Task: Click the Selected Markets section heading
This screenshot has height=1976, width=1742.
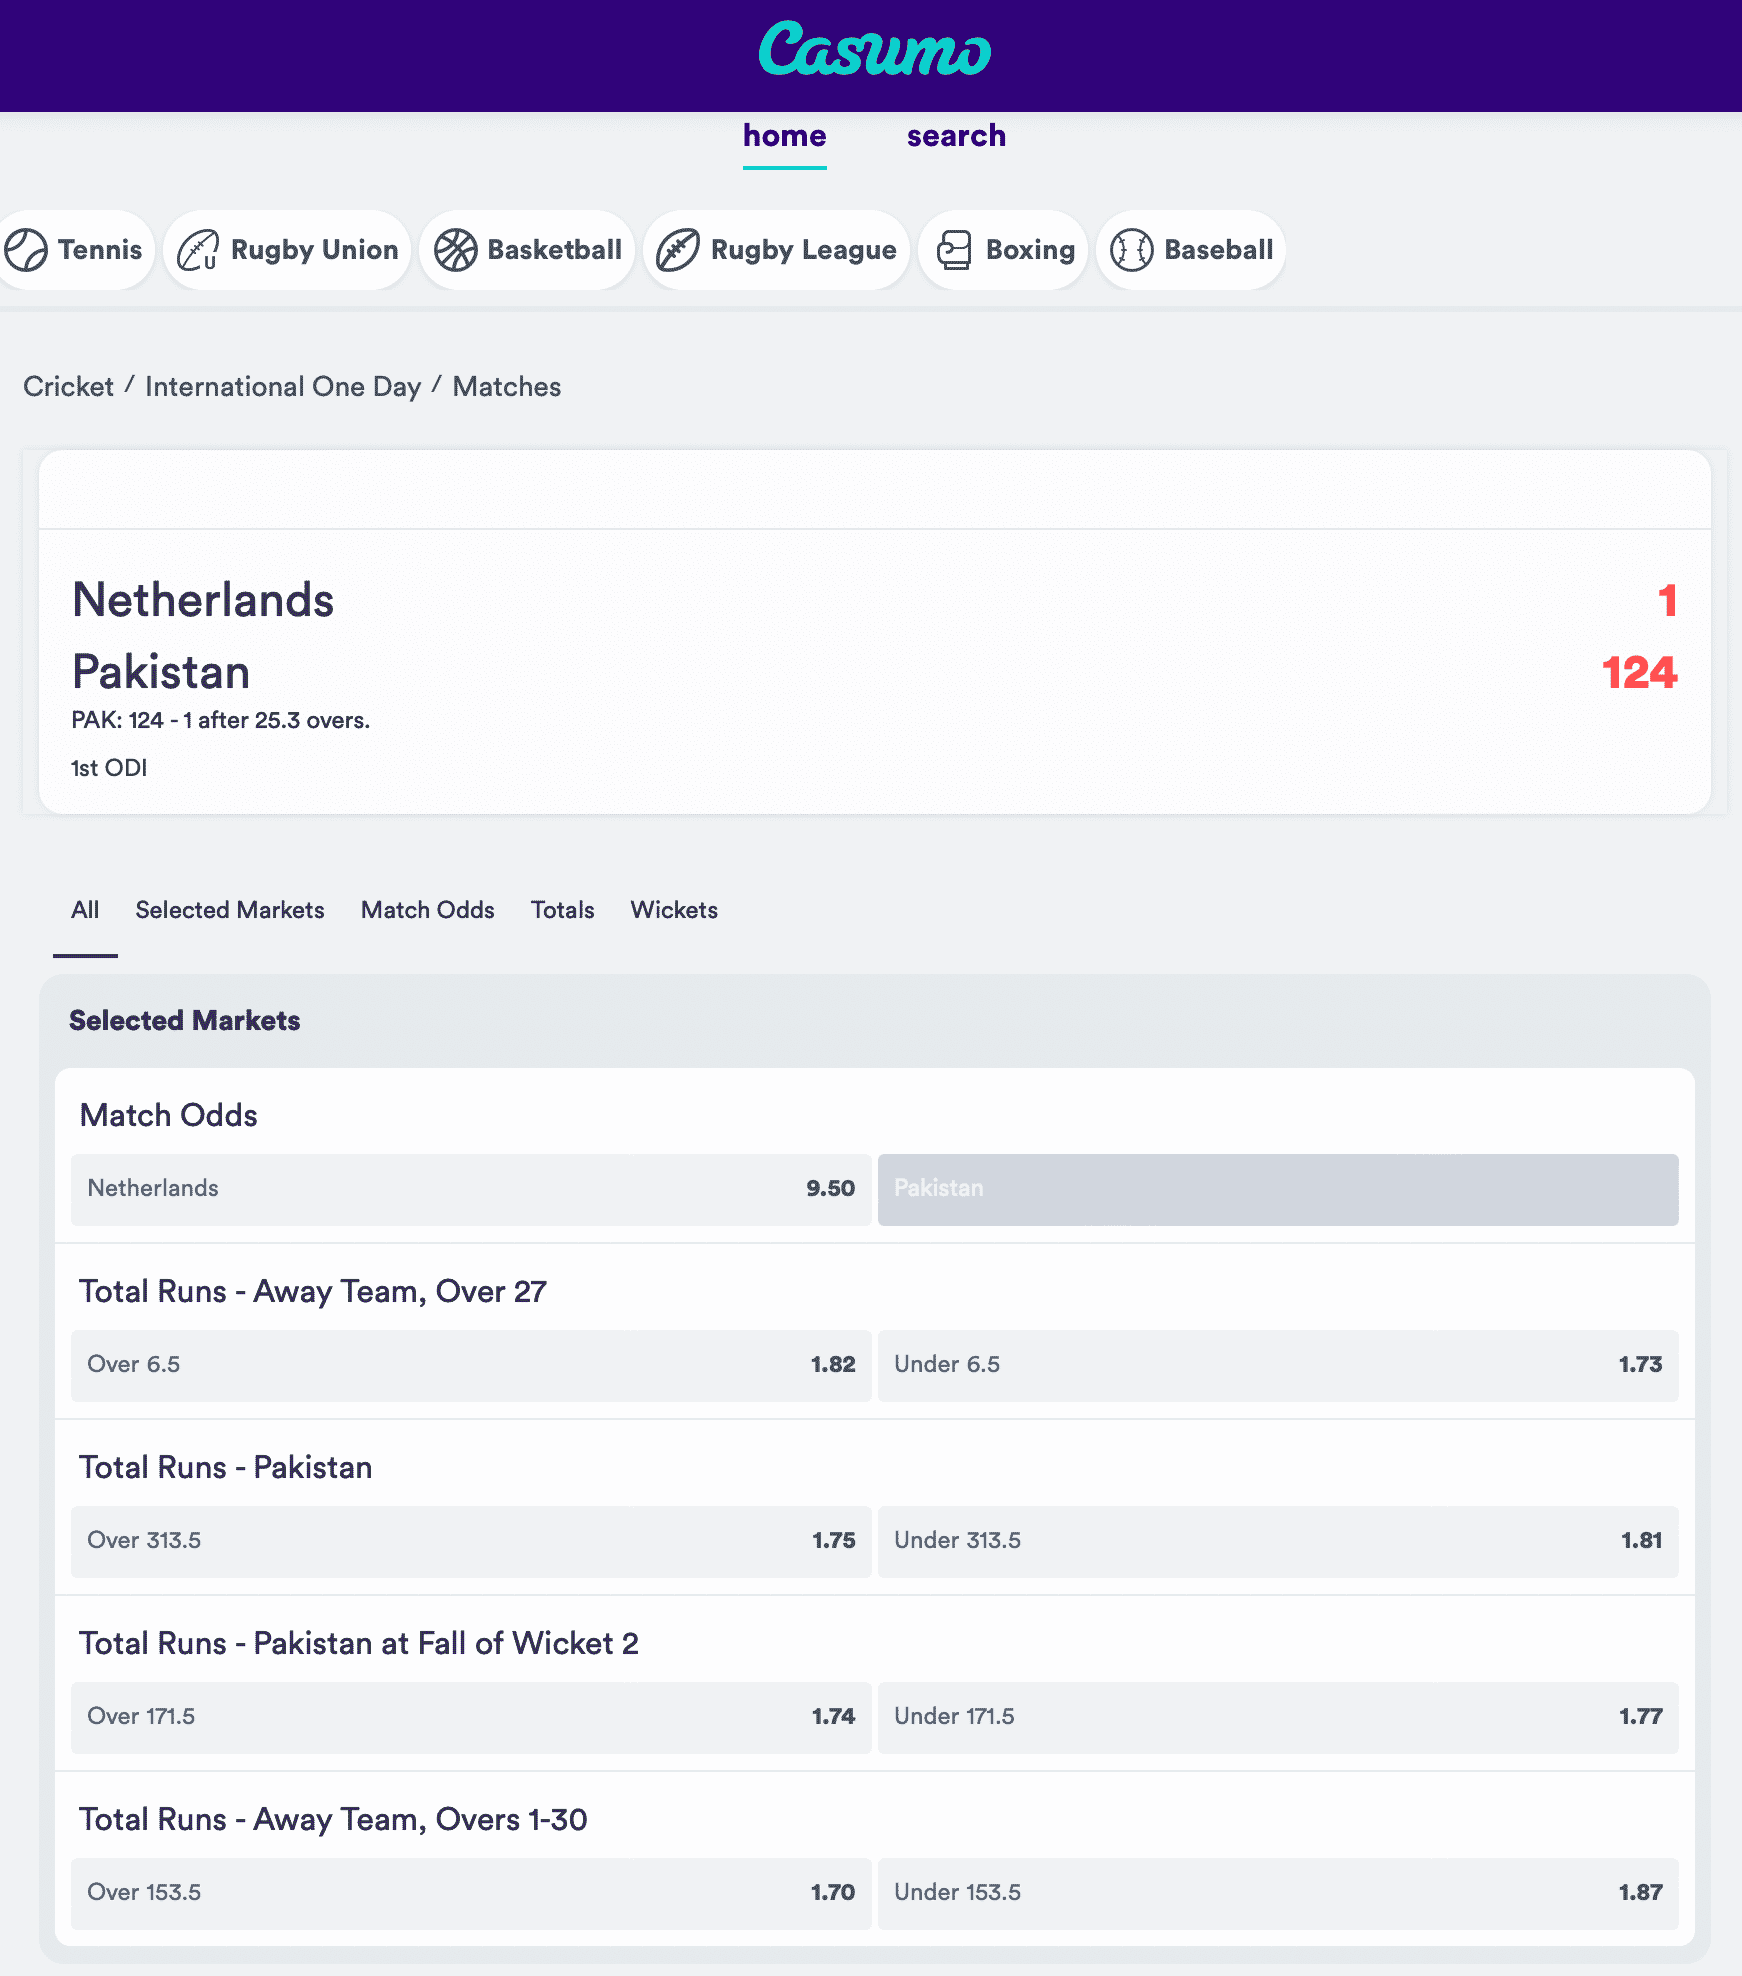Action: tap(185, 1021)
